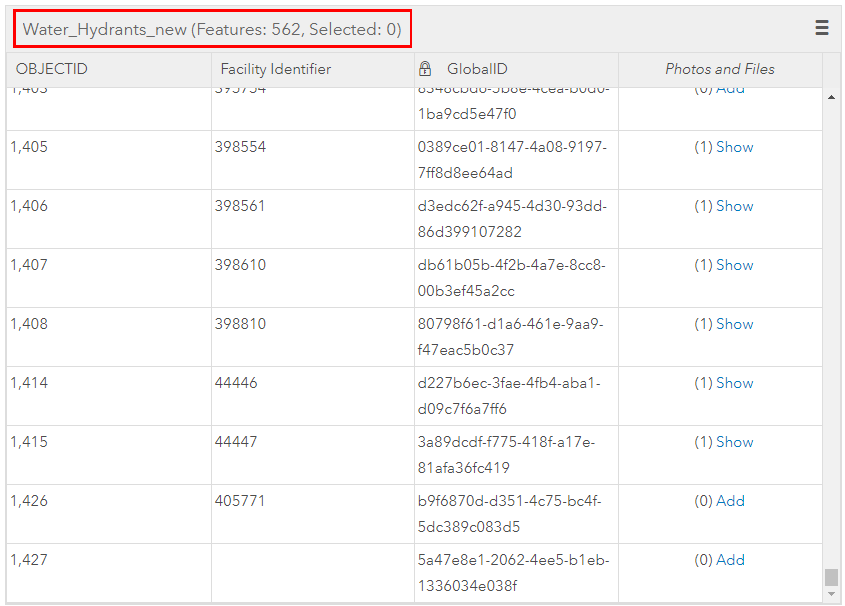Click empty Facility Identifier cell in row 1,427
This screenshot has width=845, height=606.
pos(313,573)
